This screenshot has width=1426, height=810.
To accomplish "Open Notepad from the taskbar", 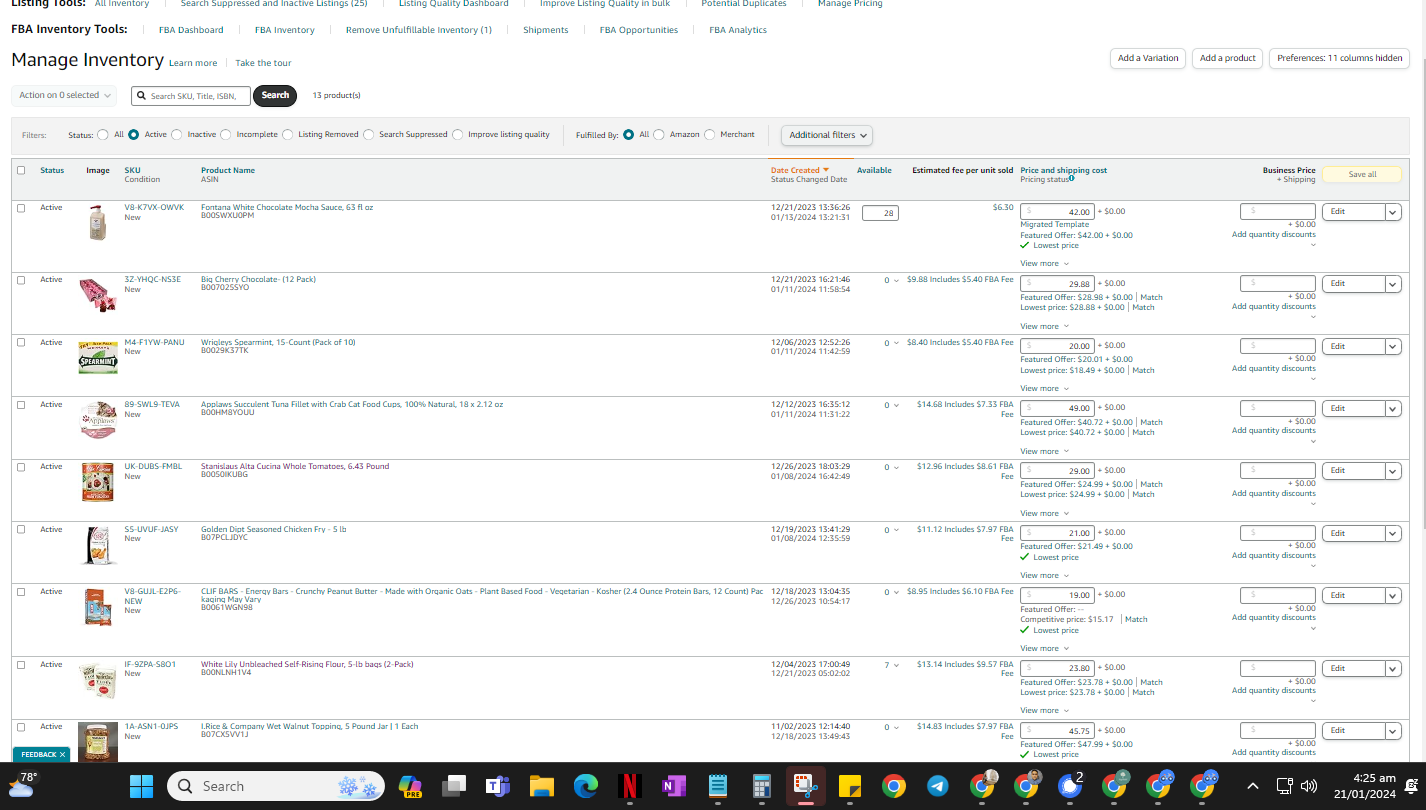I will pyautogui.click(x=717, y=786).
